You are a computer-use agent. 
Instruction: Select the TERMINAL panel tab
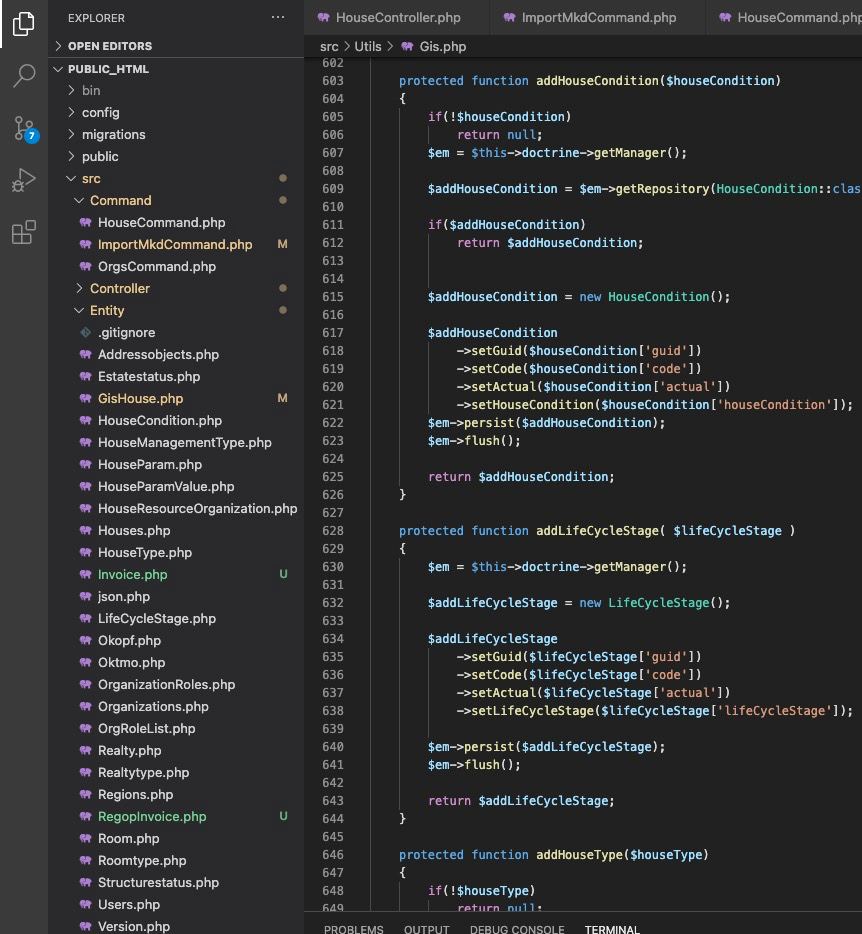(x=612, y=928)
